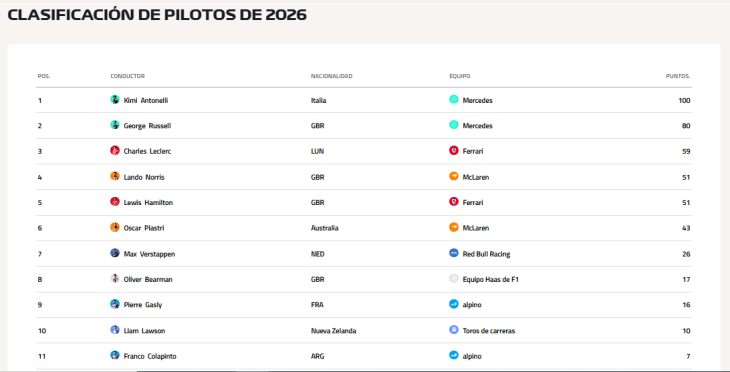The width and height of the screenshot is (730, 372).
Task: Click the PUNTOS column header
Action: pyautogui.click(x=678, y=76)
